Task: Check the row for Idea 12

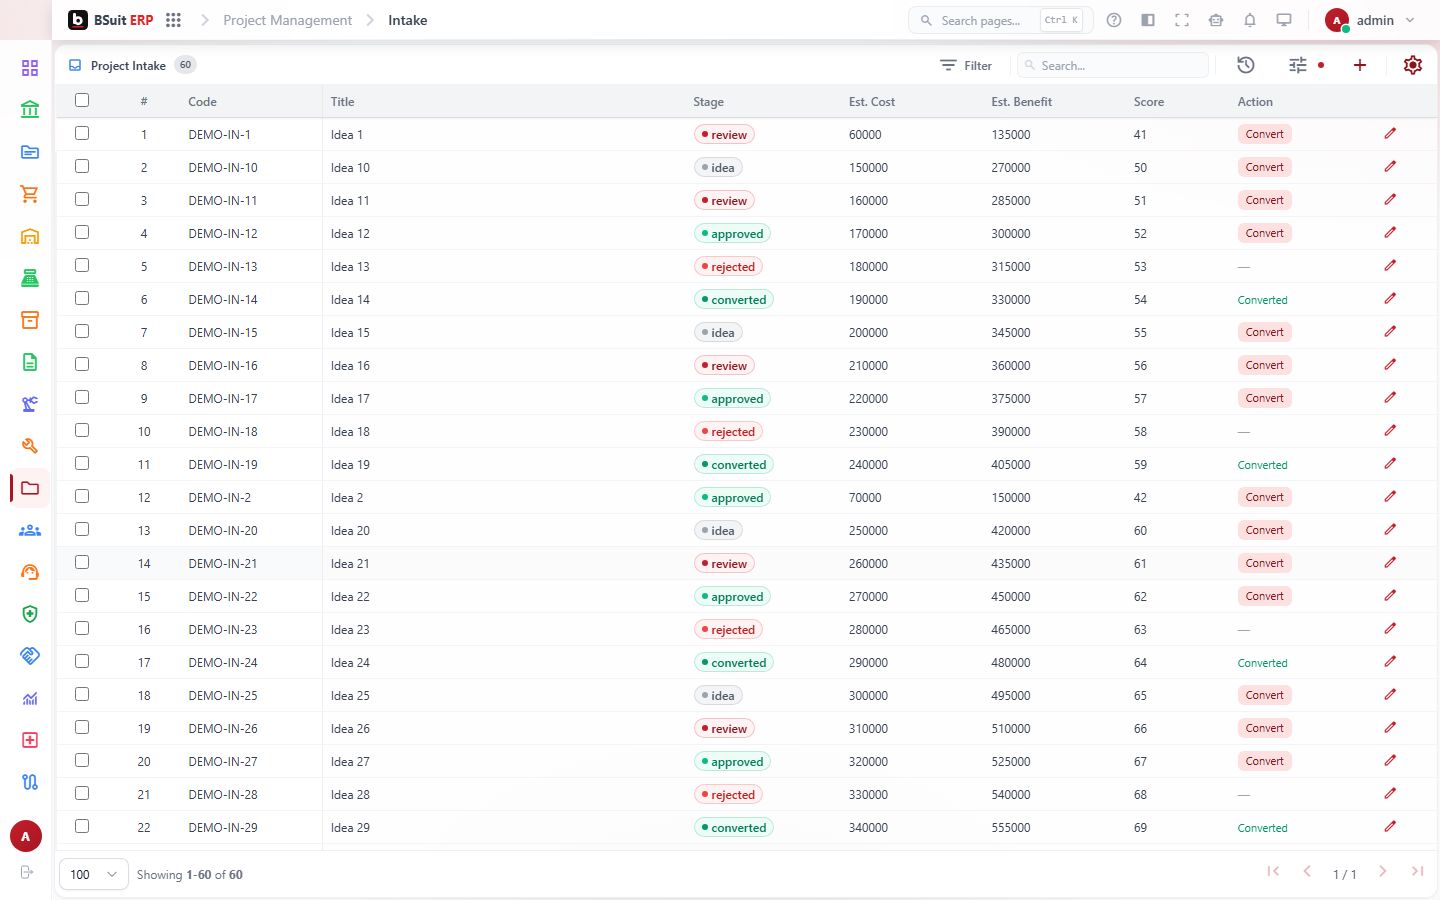Action: point(82,232)
